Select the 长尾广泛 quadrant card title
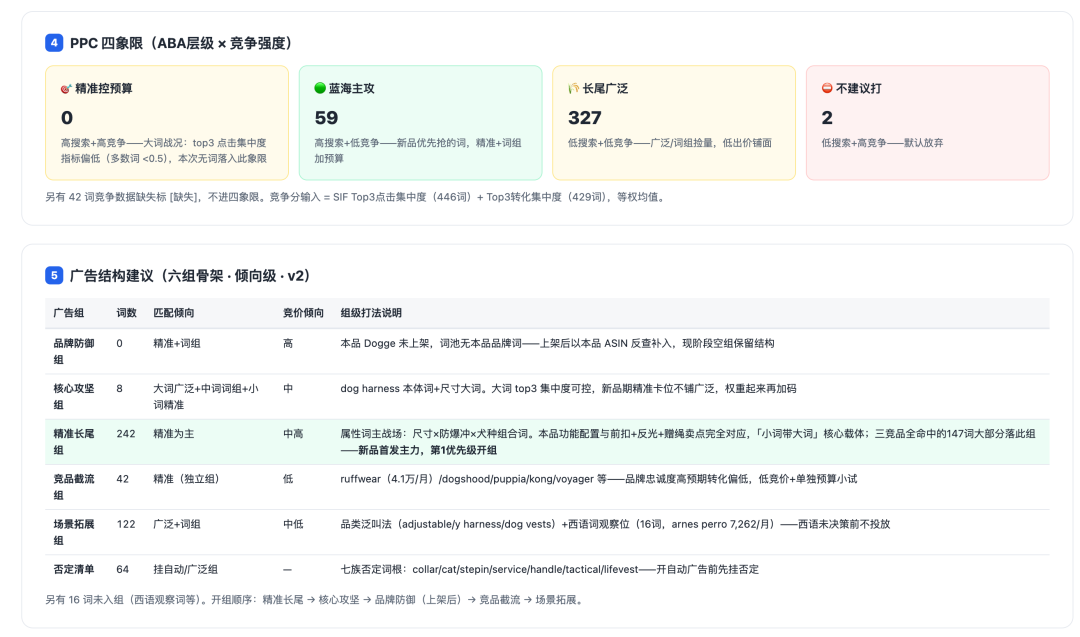This screenshot has height=637, width=1080. point(605,88)
